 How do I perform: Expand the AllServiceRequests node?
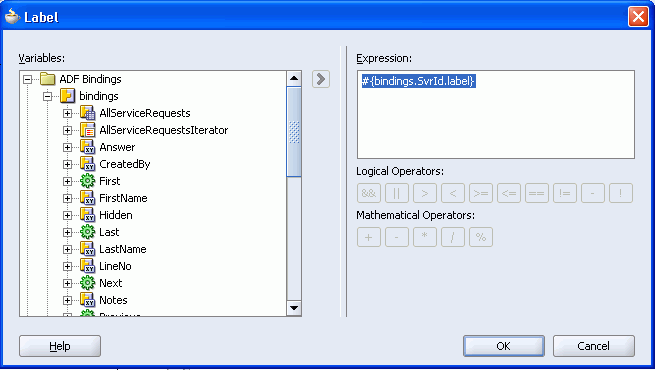click(67, 113)
